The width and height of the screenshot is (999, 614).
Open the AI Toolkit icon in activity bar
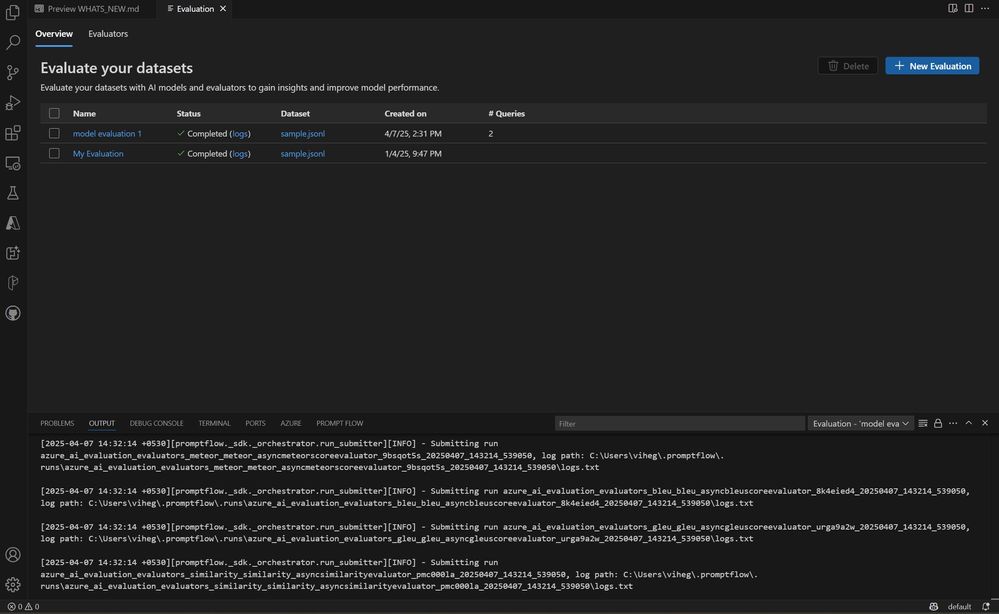[13, 253]
